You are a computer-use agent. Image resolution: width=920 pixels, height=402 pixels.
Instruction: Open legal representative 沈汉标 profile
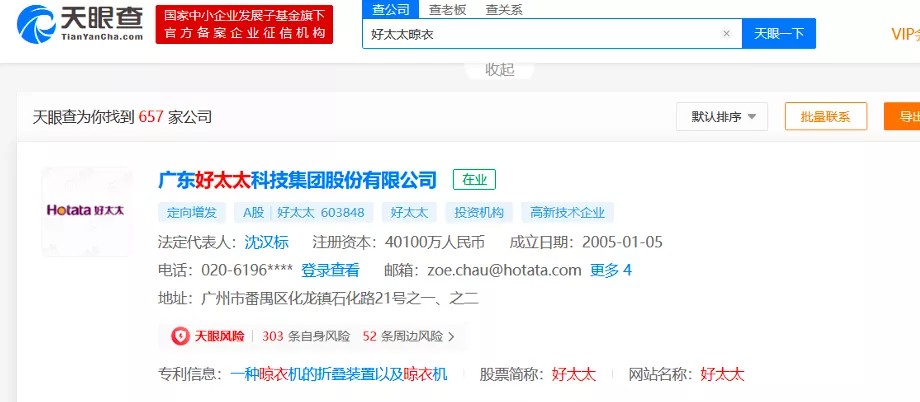point(266,242)
